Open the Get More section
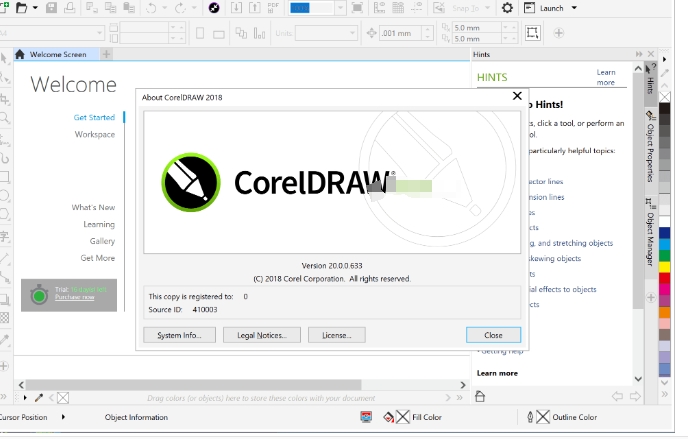 click(x=97, y=258)
